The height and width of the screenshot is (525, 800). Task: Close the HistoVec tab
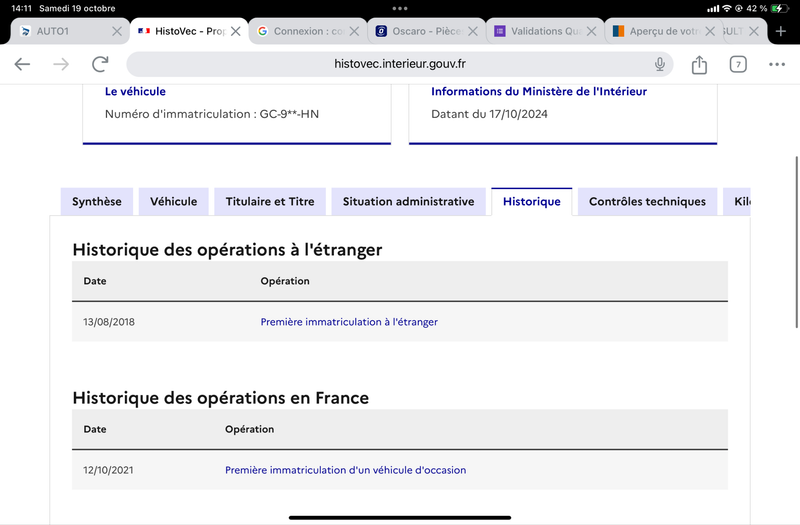coord(235,31)
